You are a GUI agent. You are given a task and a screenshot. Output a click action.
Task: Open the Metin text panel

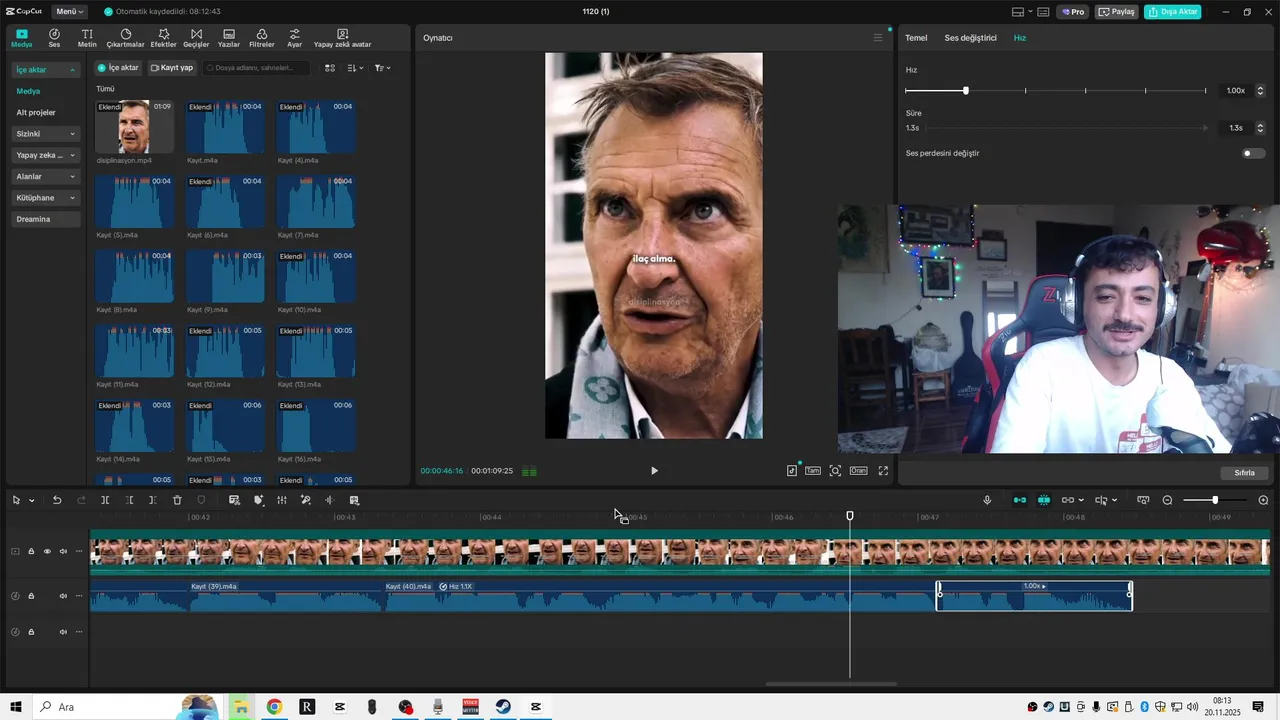point(87,38)
